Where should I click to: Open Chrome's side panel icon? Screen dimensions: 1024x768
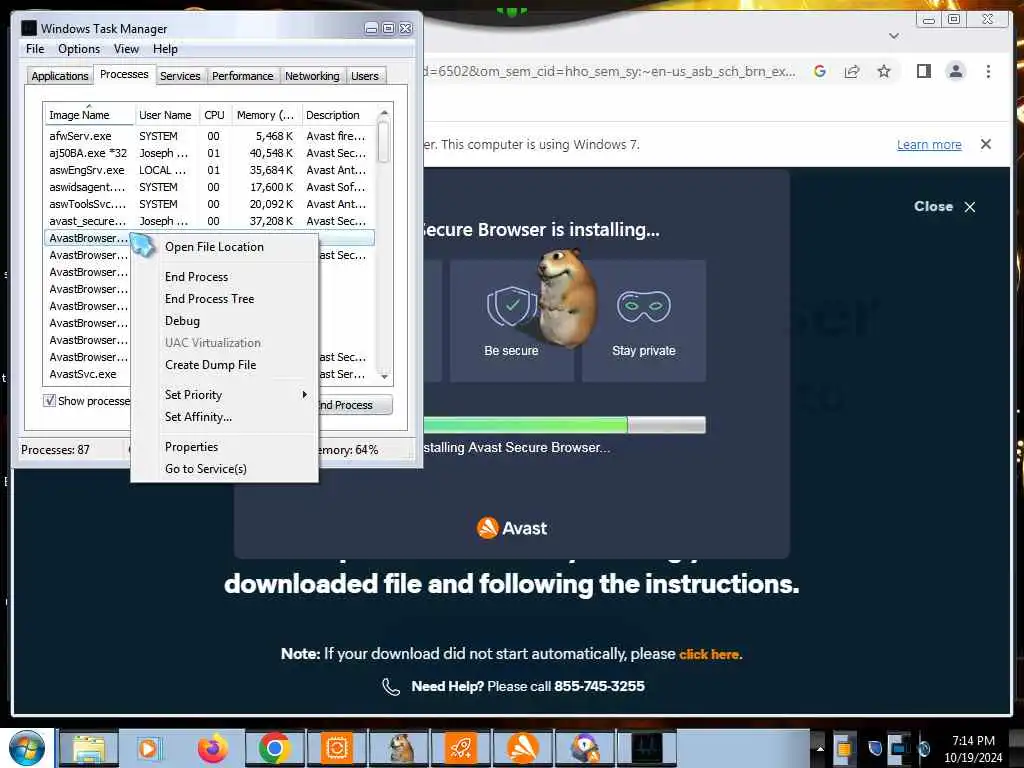[x=923, y=71]
